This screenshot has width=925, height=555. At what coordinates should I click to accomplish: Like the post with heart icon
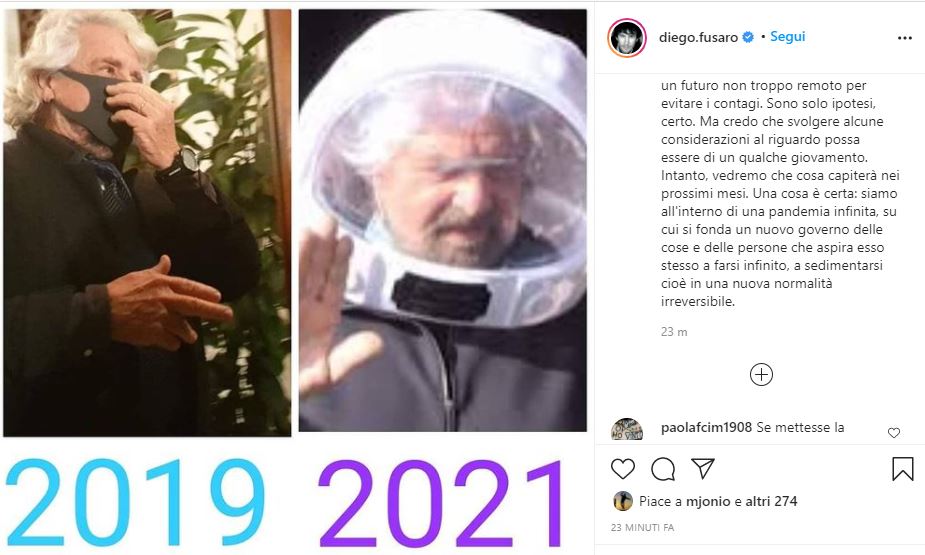point(622,469)
